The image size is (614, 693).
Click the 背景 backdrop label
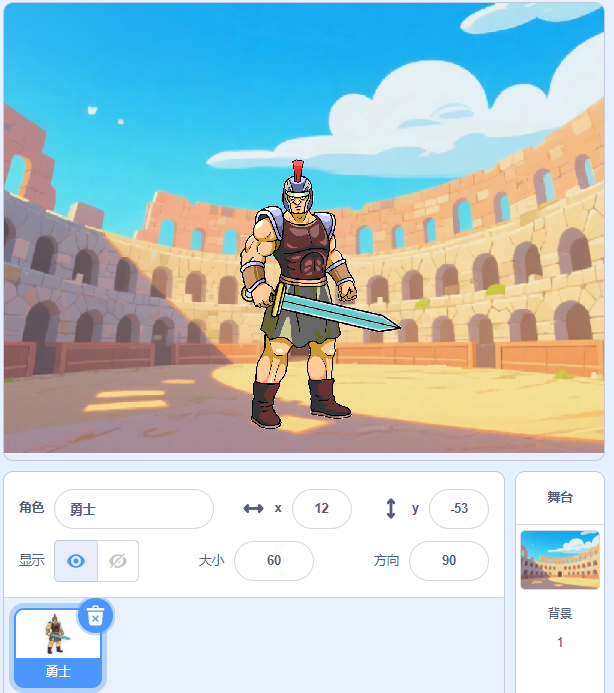point(560,613)
